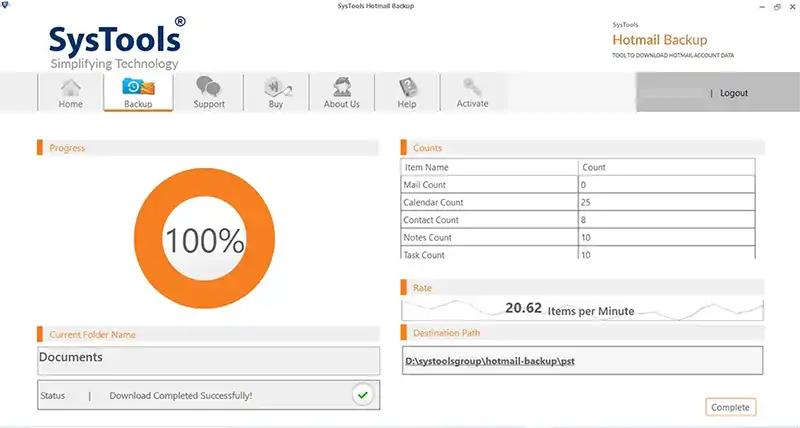This screenshot has width=800, height=428.
Task: Minimize the SysTools Hotmail Backup window
Action: (x=762, y=7)
